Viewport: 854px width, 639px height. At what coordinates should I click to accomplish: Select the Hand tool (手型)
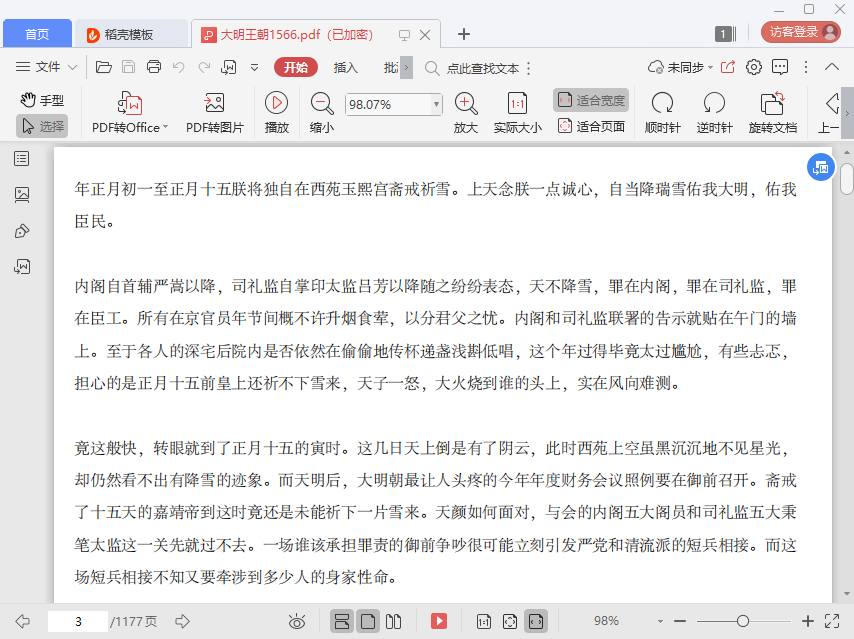[42, 100]
